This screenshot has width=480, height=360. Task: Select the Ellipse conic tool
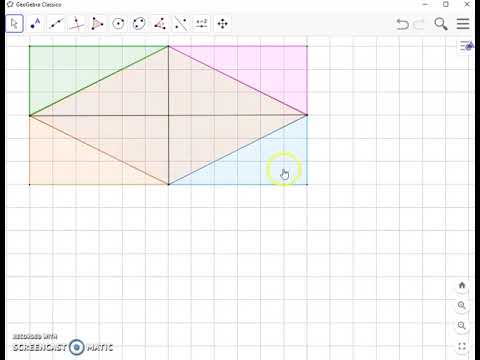click(x=139, y=24)
